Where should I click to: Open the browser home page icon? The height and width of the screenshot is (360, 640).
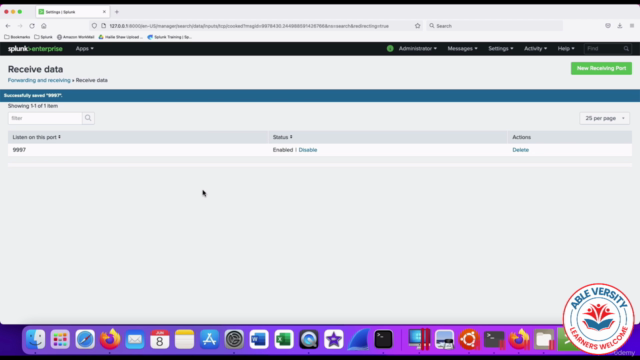44,26
